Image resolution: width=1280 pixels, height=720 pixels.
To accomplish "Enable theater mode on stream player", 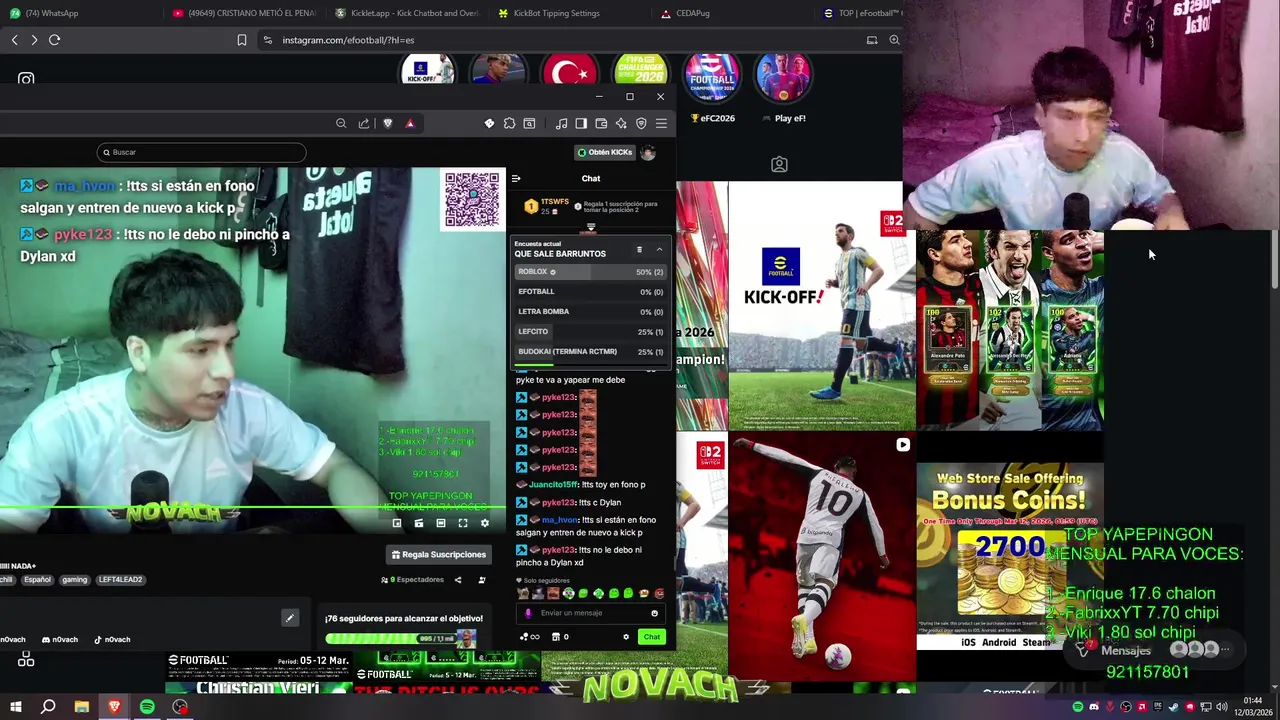I will (x=441, y=523).
